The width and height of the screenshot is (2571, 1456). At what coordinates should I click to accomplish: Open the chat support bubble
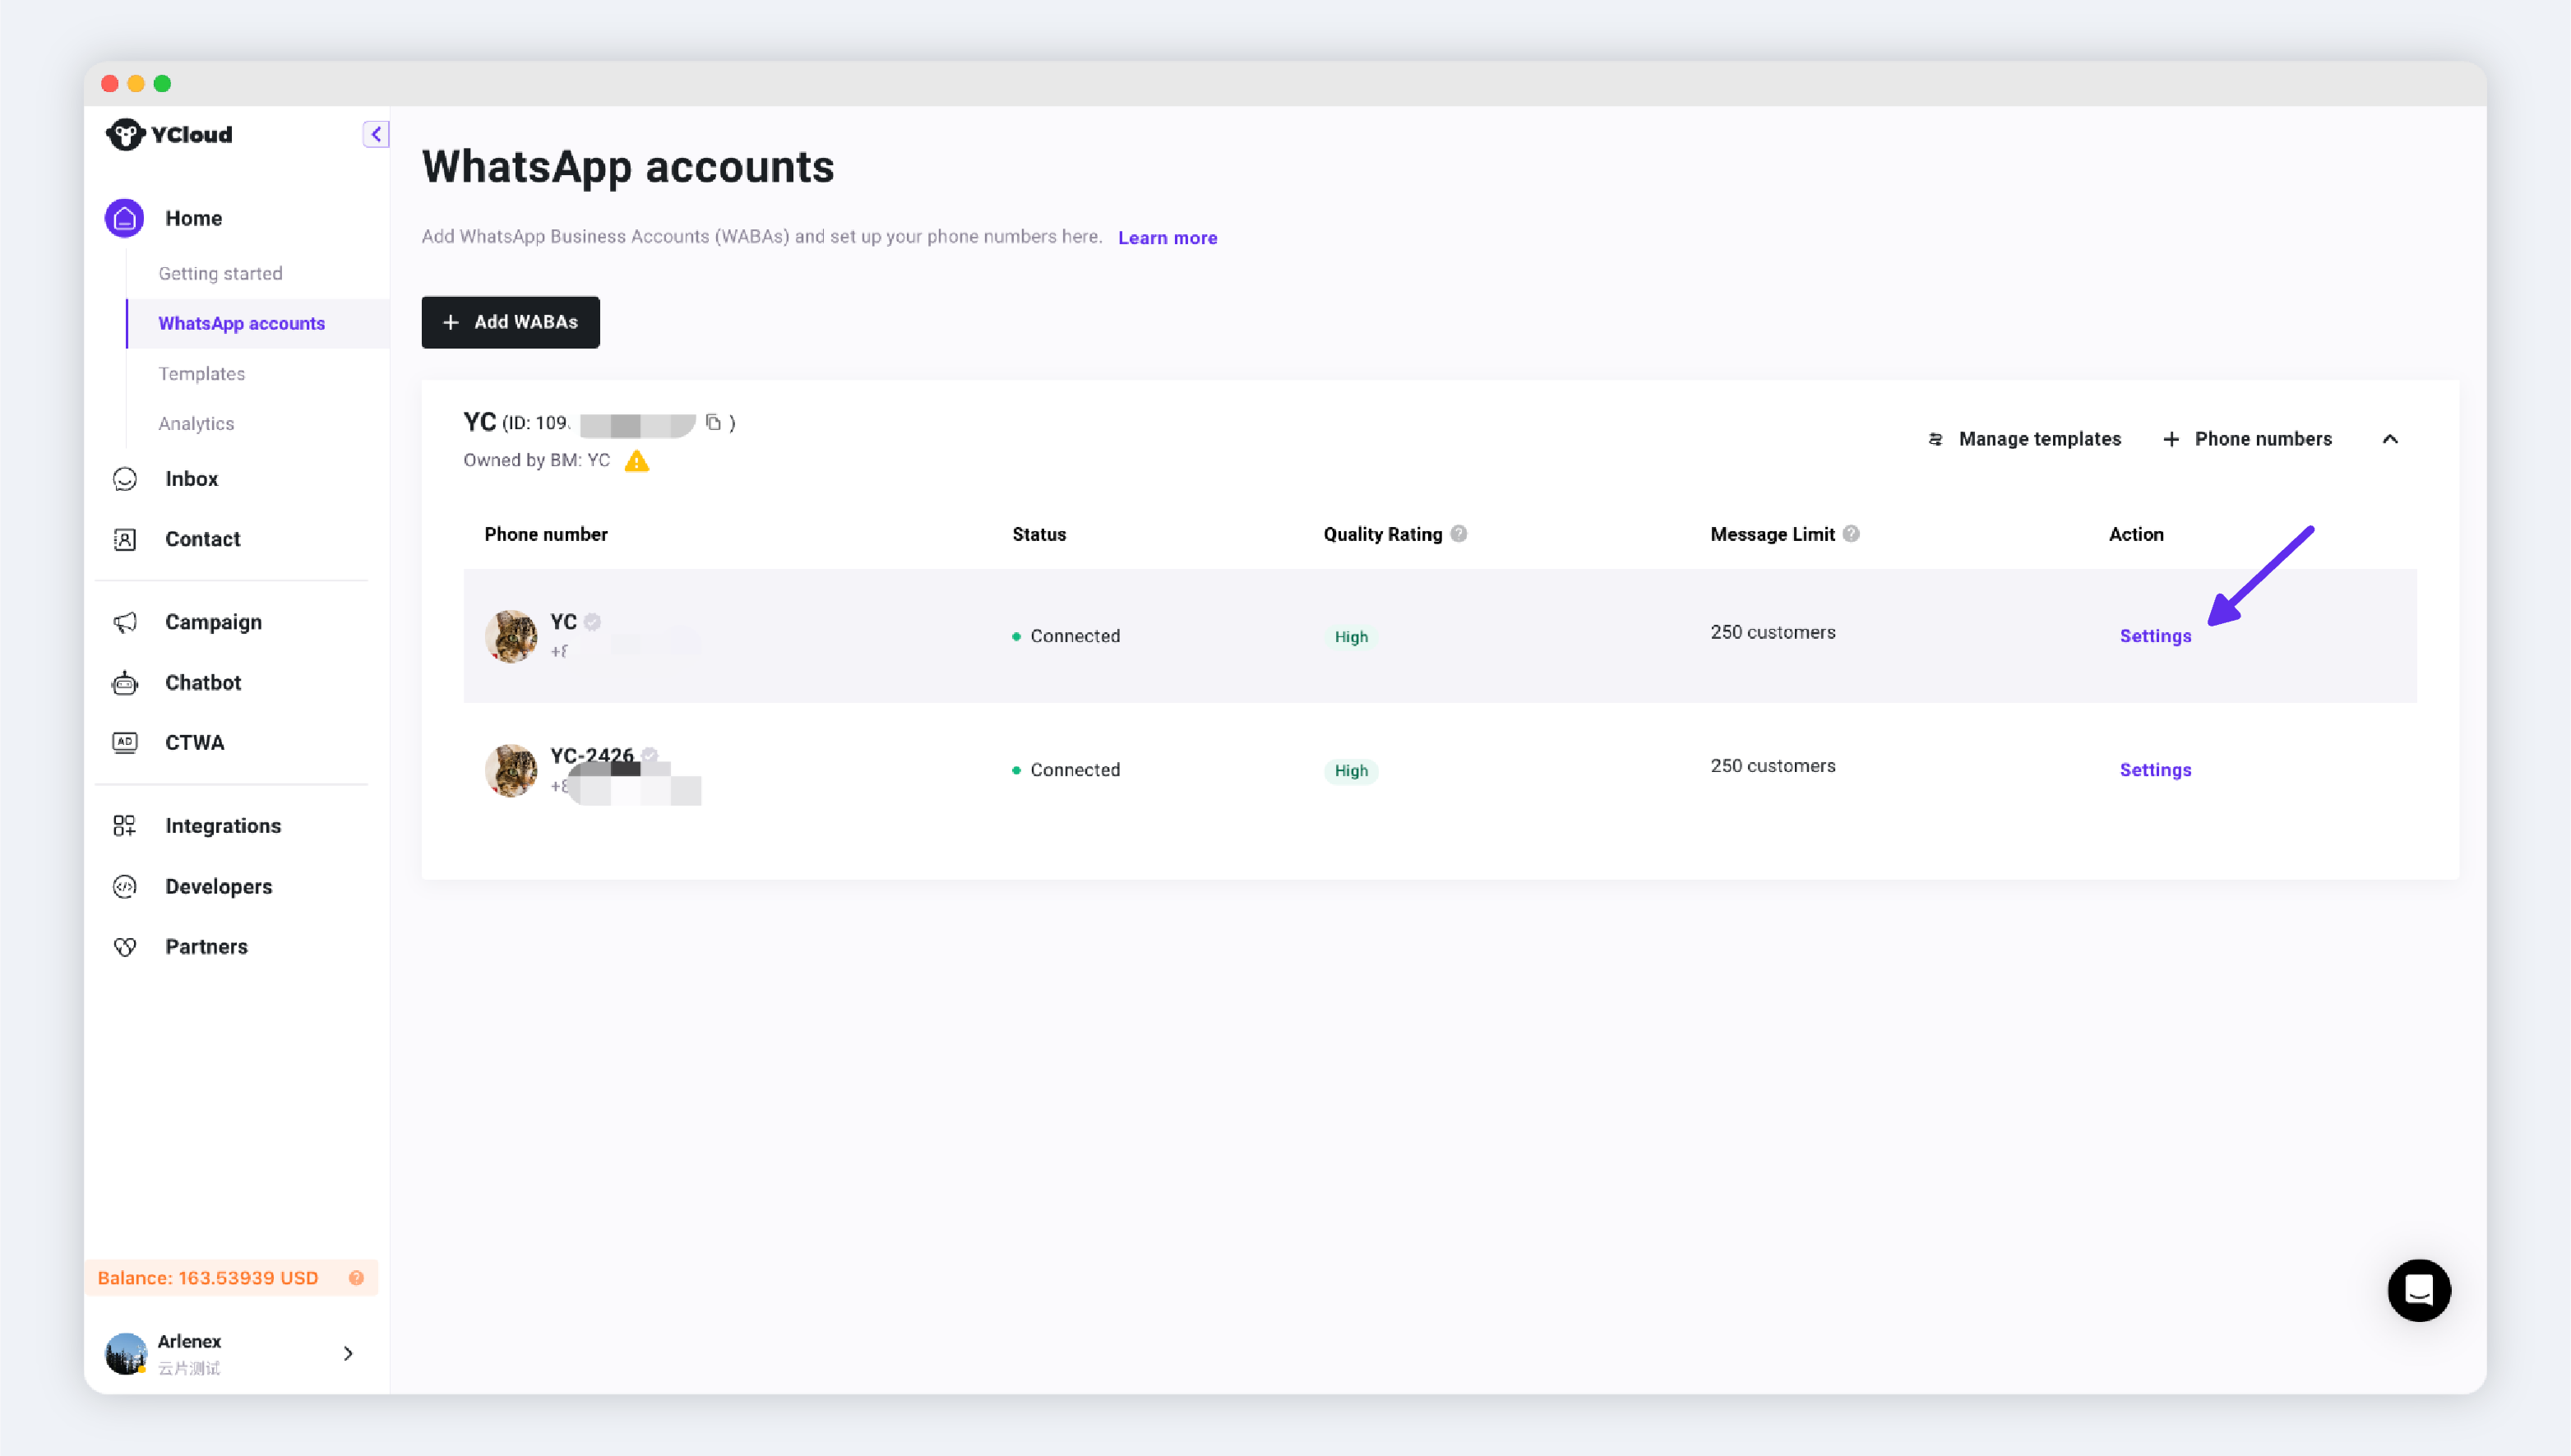pyautogui.click(x=2418, y=1290)
